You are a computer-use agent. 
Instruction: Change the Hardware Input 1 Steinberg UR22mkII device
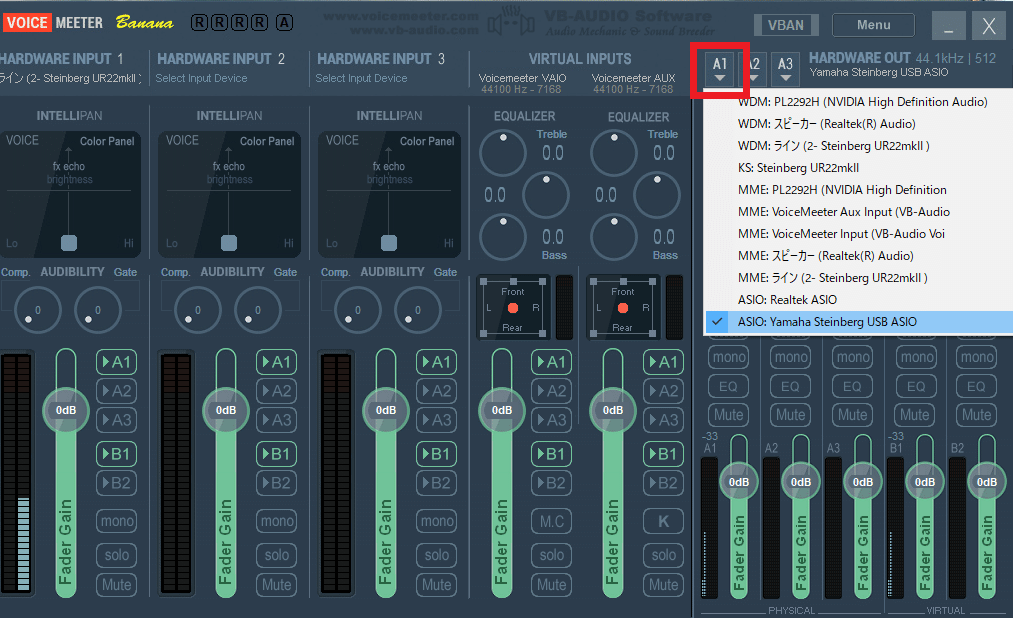[71, 78]
